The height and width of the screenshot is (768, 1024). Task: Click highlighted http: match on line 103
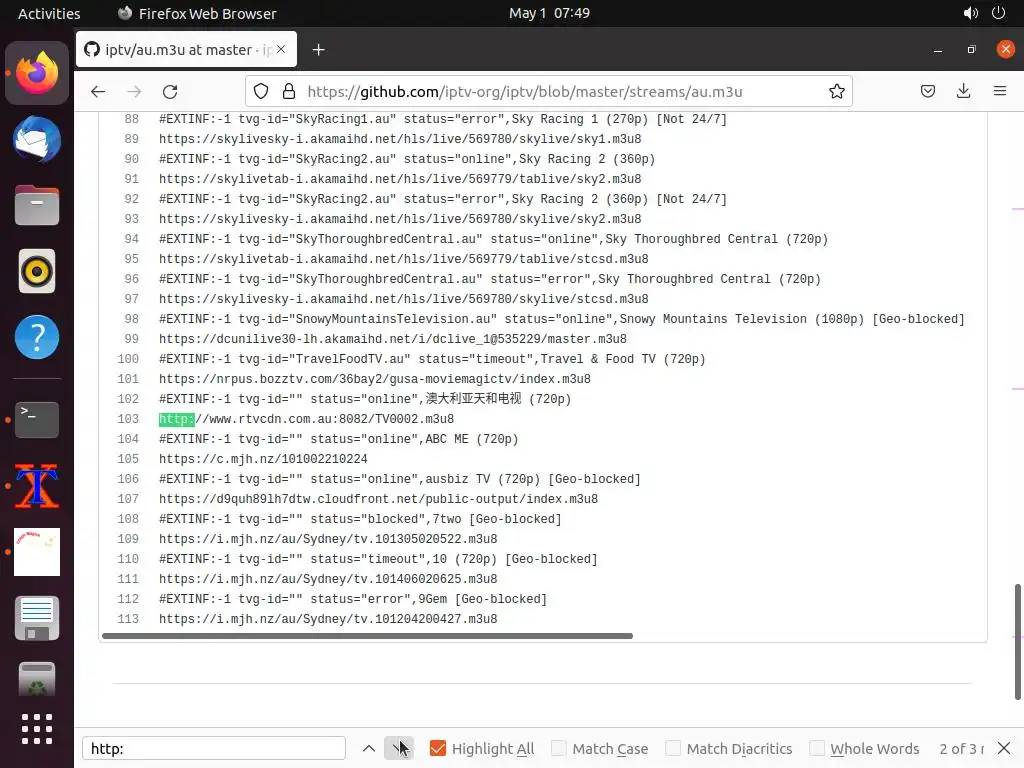pyautogui.click(x=176, y=419)
